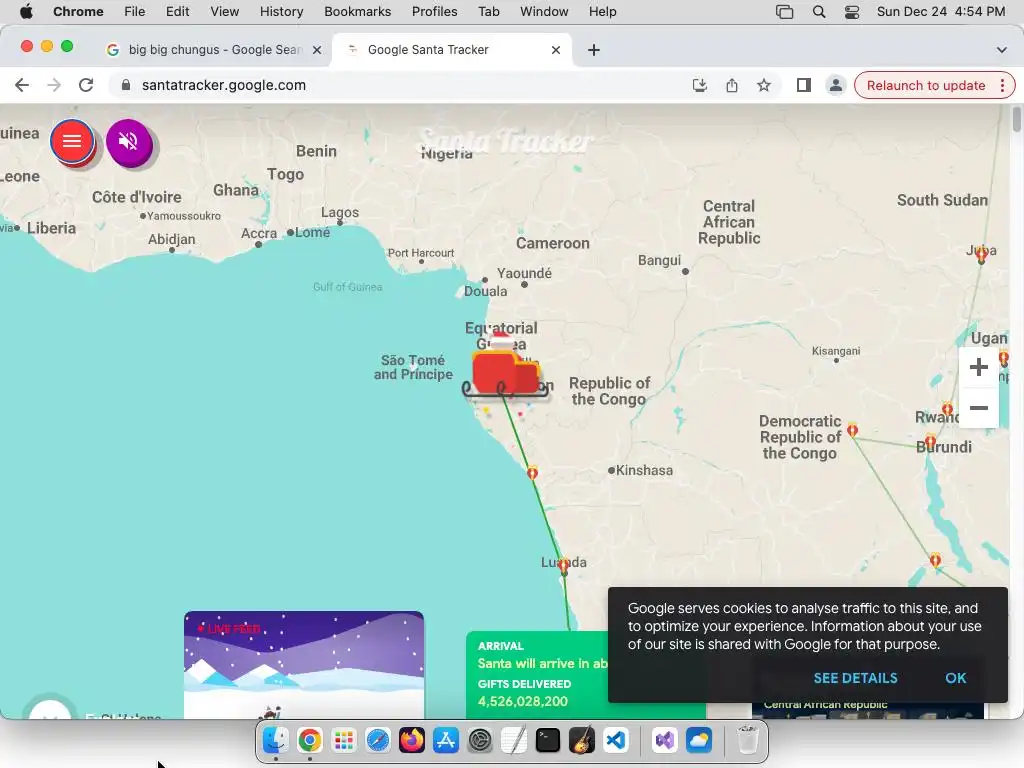Open the Help menu
Screen dimensions: 1024x768
point(602,12)
